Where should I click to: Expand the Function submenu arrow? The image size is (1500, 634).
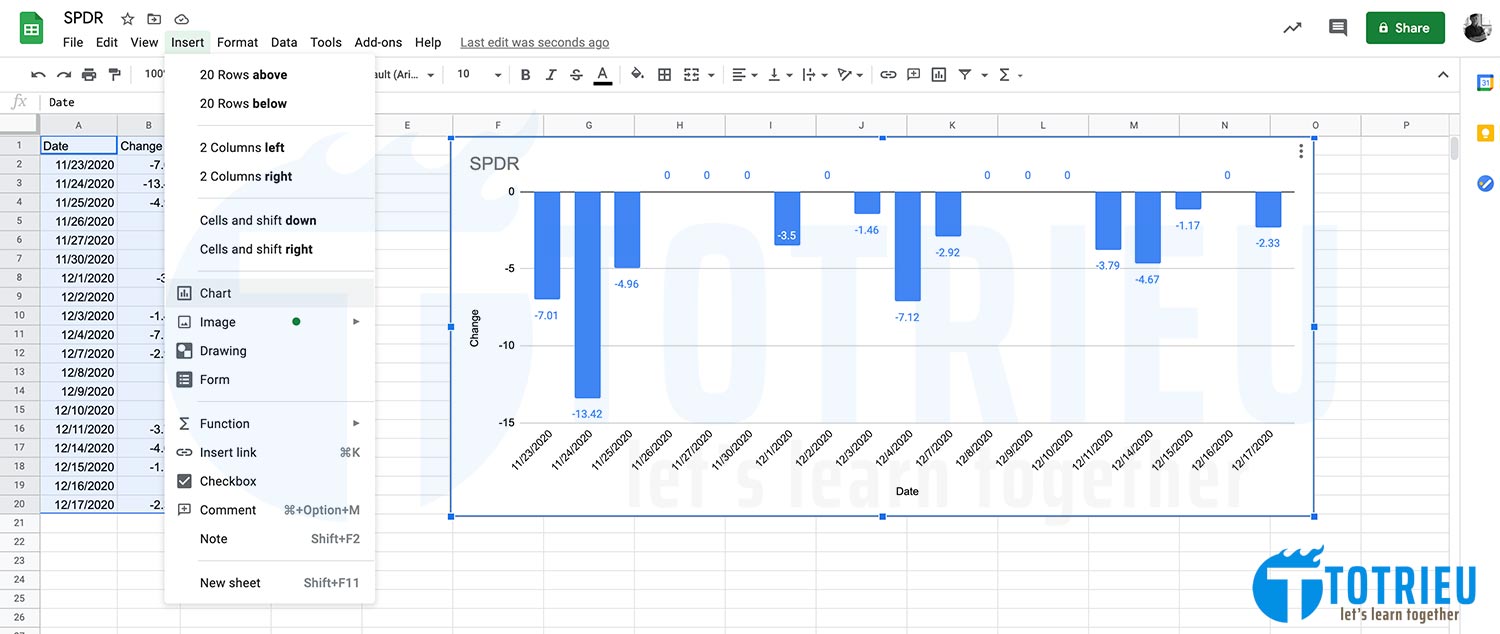click(356, 424)
